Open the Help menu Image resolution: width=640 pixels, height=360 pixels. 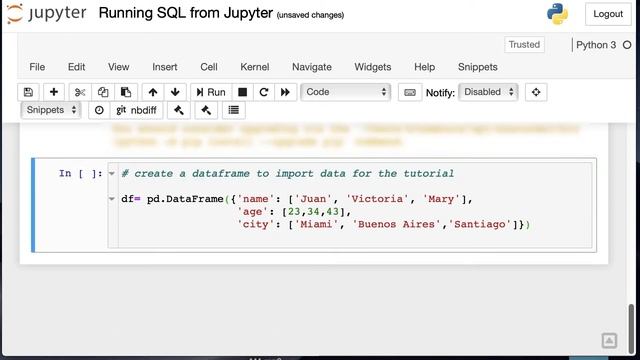[424, 67]
